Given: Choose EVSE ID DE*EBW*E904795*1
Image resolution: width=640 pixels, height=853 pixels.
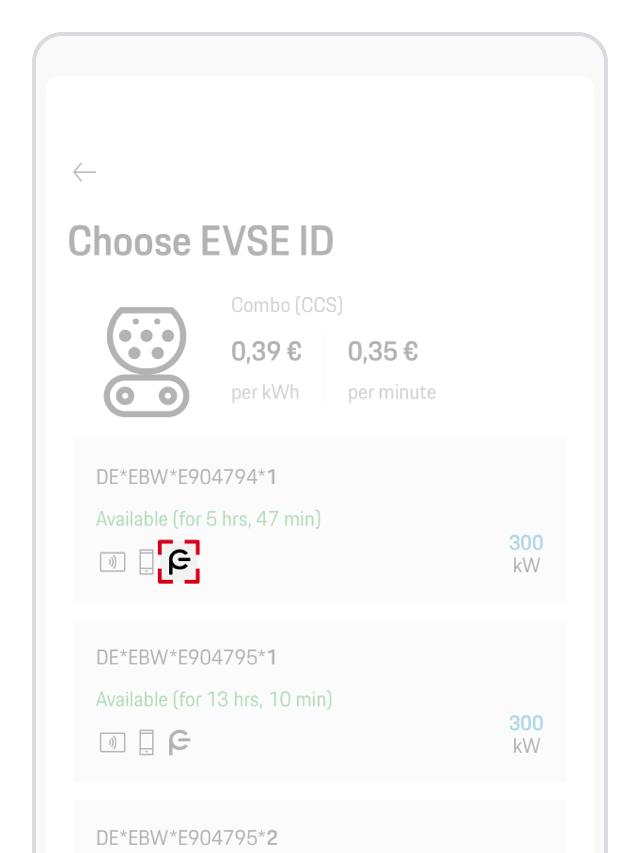Looking at the screenshot, I should [x=186, y=657].
